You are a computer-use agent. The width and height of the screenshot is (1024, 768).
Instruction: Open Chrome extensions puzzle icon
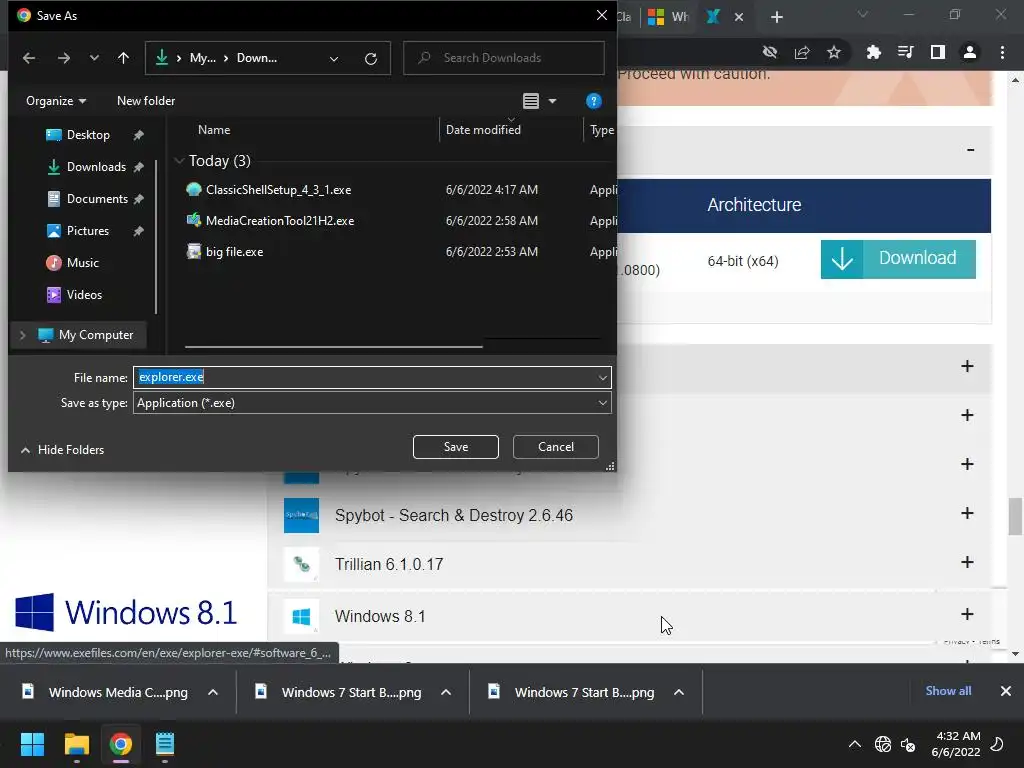(873, 52)
